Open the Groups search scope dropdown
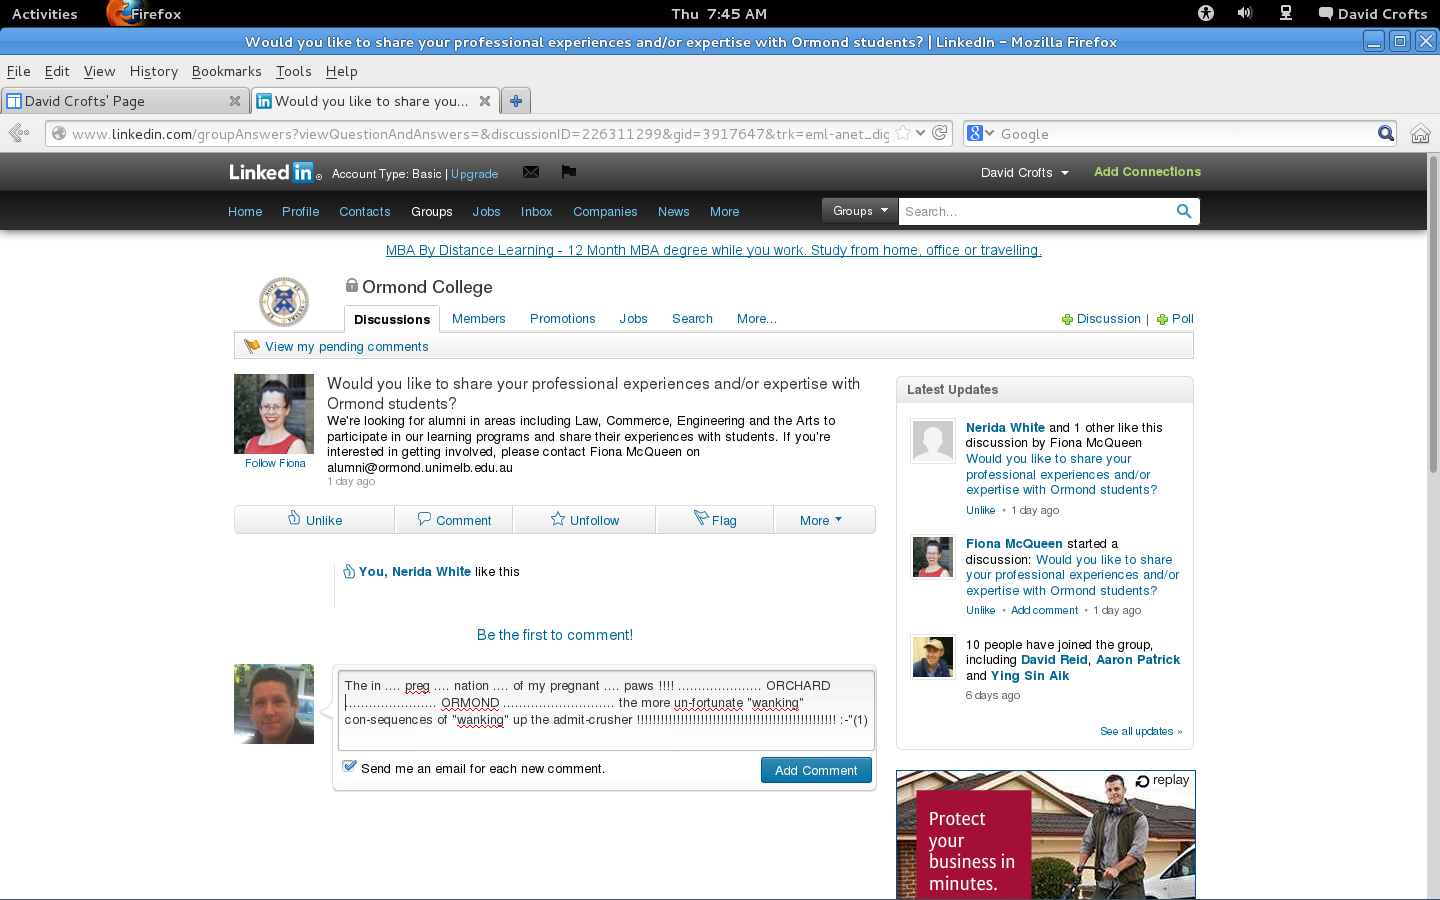1440x900 pixels. pos(860,211)
